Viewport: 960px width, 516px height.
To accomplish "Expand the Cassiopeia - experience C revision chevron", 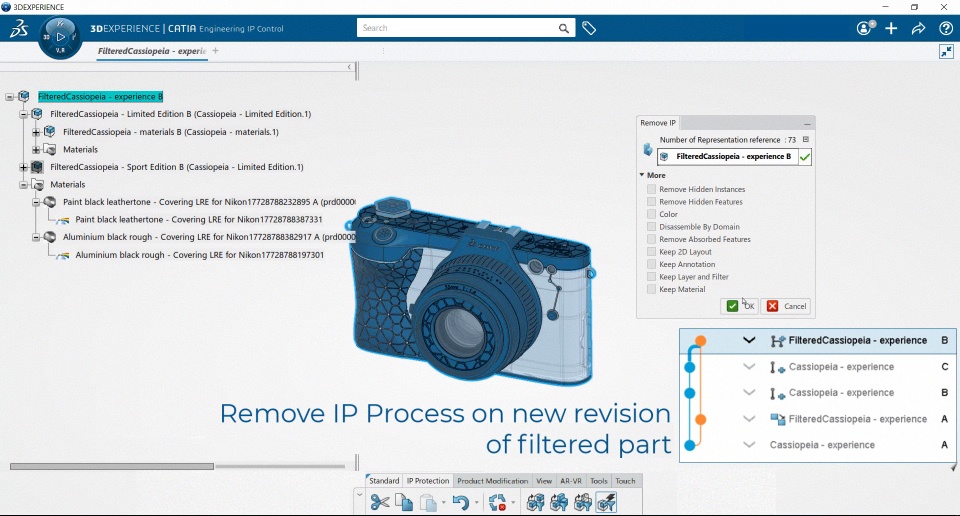I will (x=749, y=367).
